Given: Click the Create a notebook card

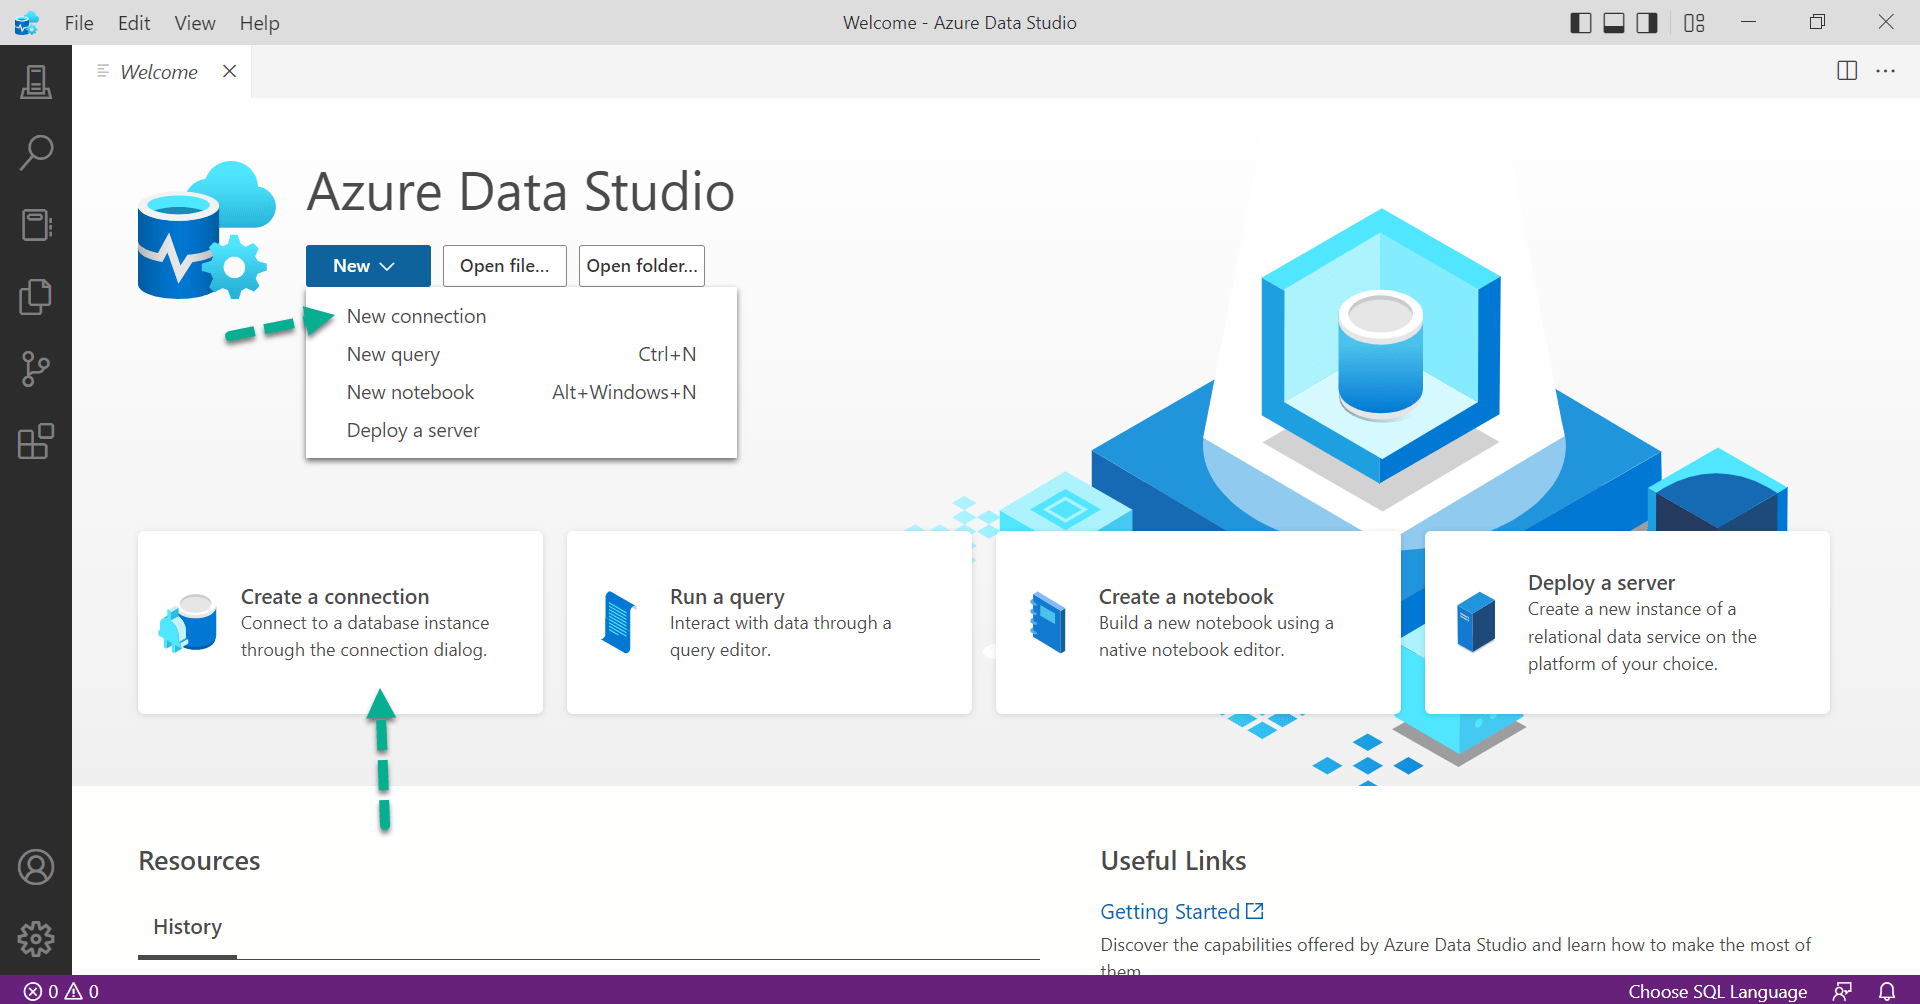Looking at the screenshot, I should [x=1198, y=622].
